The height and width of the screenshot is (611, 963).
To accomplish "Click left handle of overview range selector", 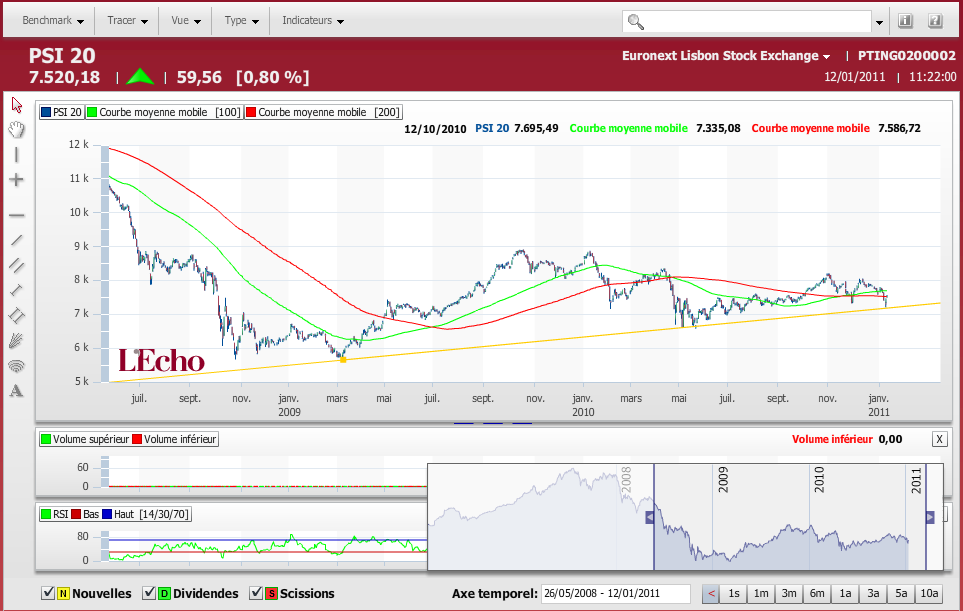I will [x=649, y=518].
